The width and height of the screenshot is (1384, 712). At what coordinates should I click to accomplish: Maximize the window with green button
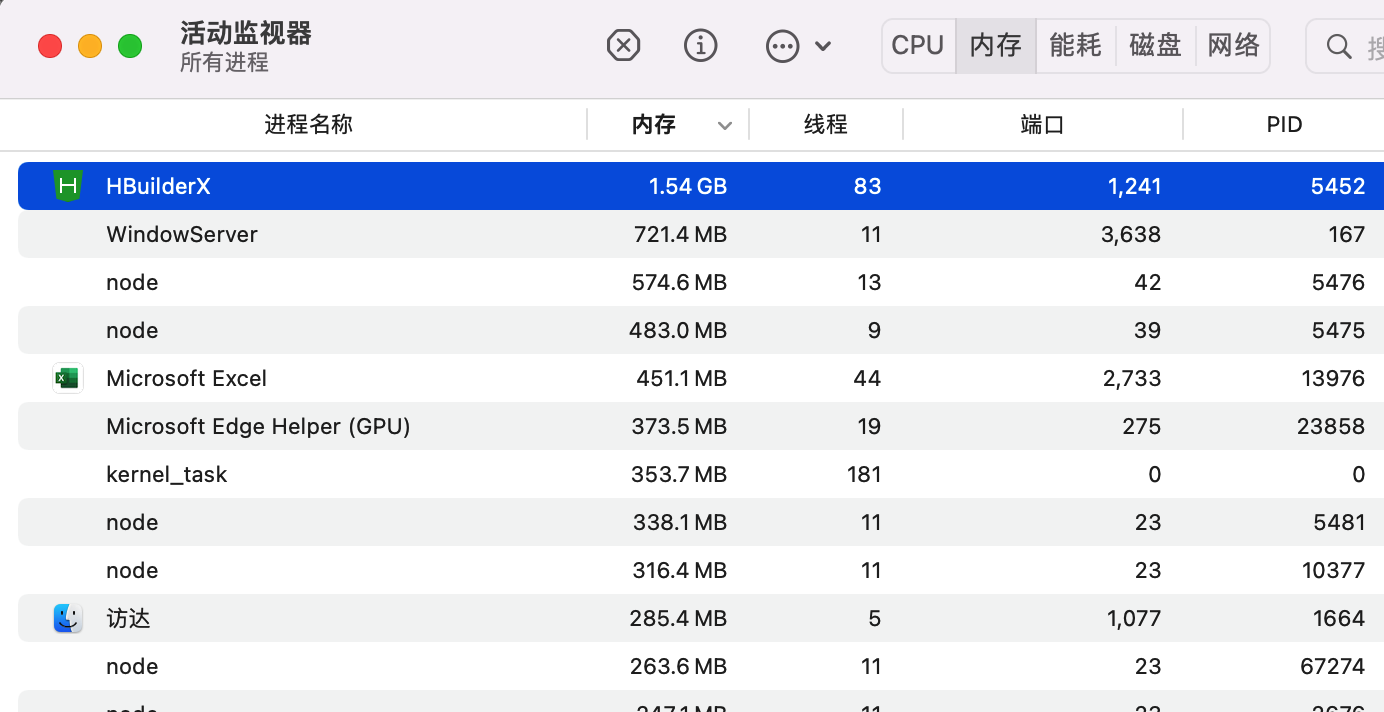tap(130, 46)
